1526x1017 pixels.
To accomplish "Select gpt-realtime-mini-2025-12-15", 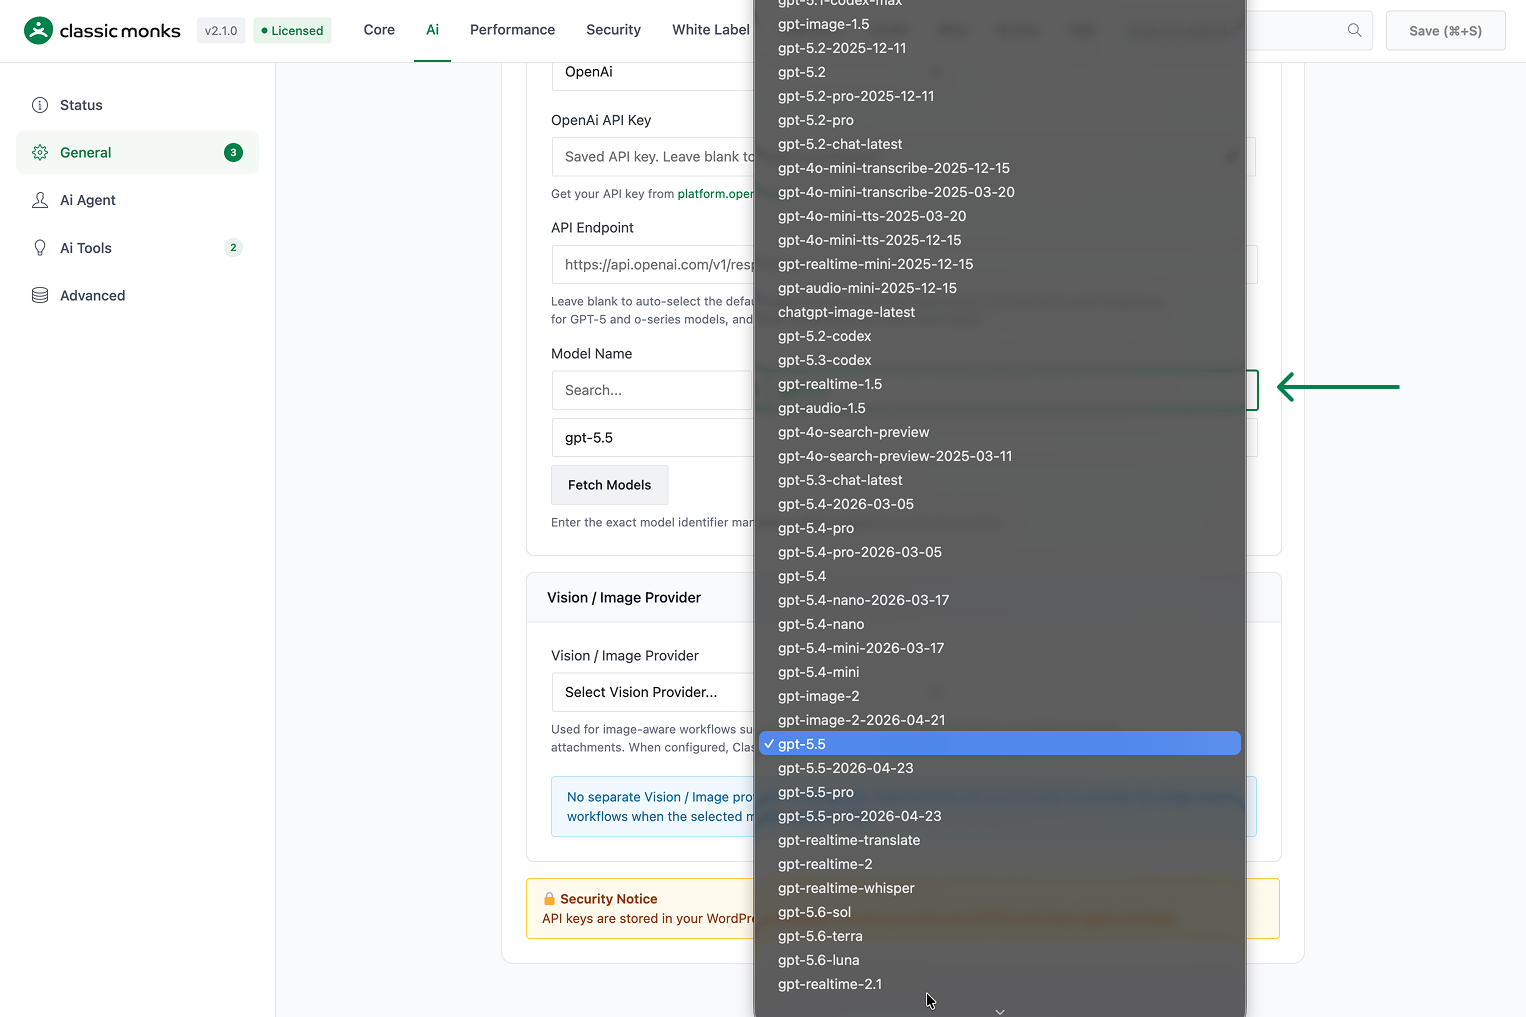I will click(x=1000, y=264).
